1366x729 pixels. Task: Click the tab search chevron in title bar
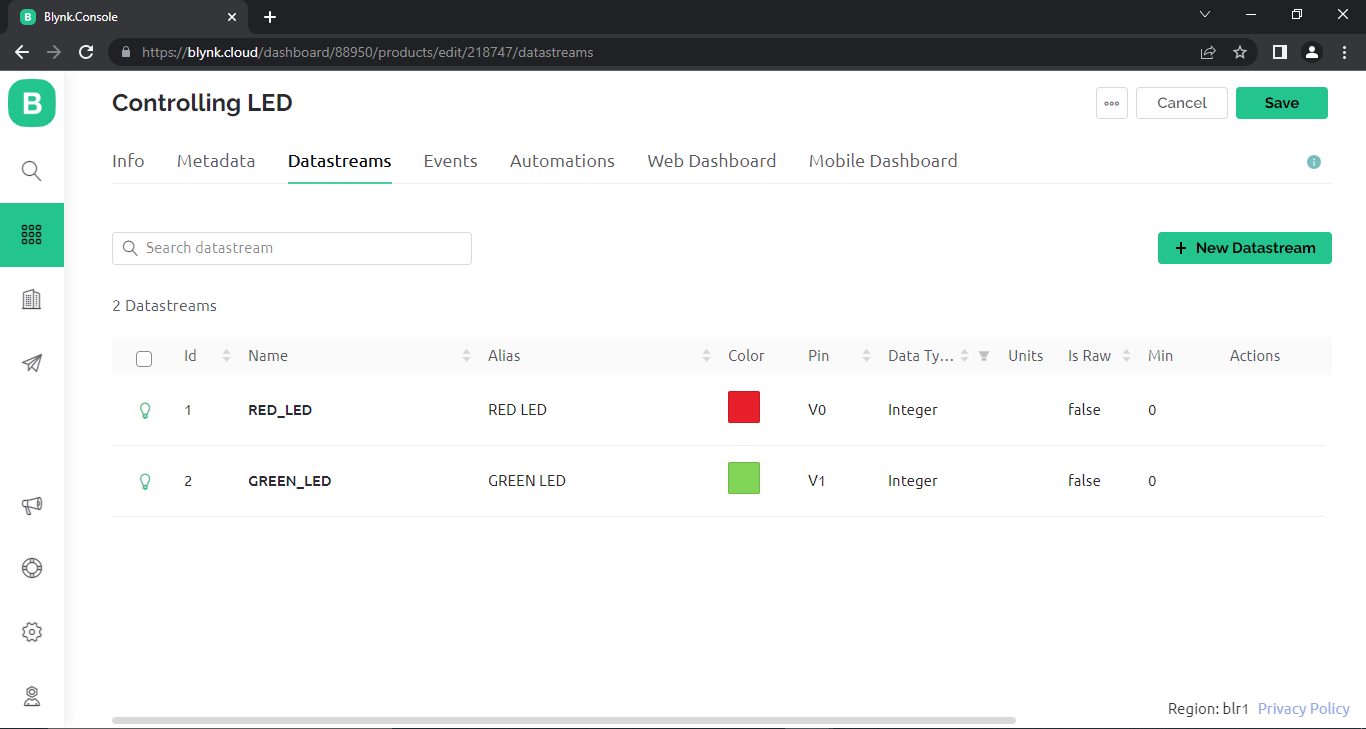(1205, 14)
